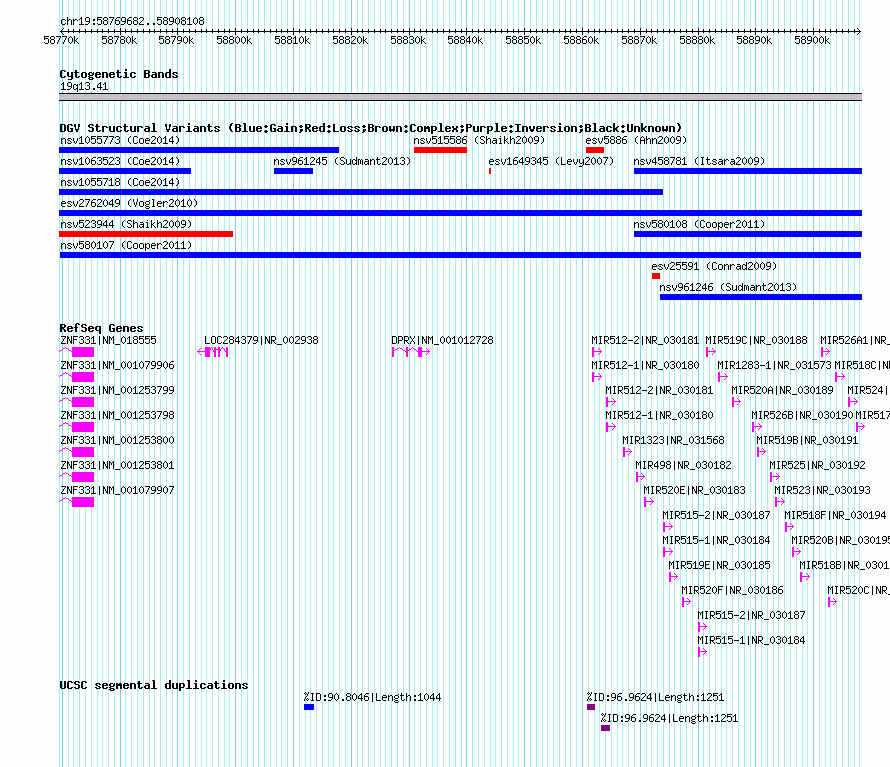This screenshot has height=767, width=890.
Task: Click the 'UCSC segmental duplications' track title
Action: click(154, 685)
